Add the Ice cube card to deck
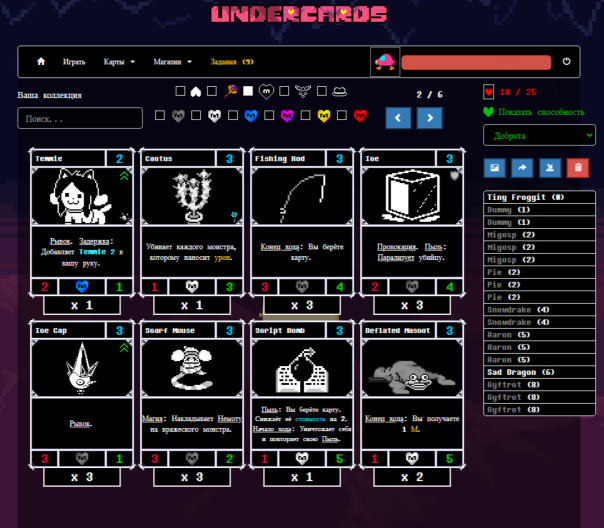This screenshot has width=604, height=528. click(412, 222)
